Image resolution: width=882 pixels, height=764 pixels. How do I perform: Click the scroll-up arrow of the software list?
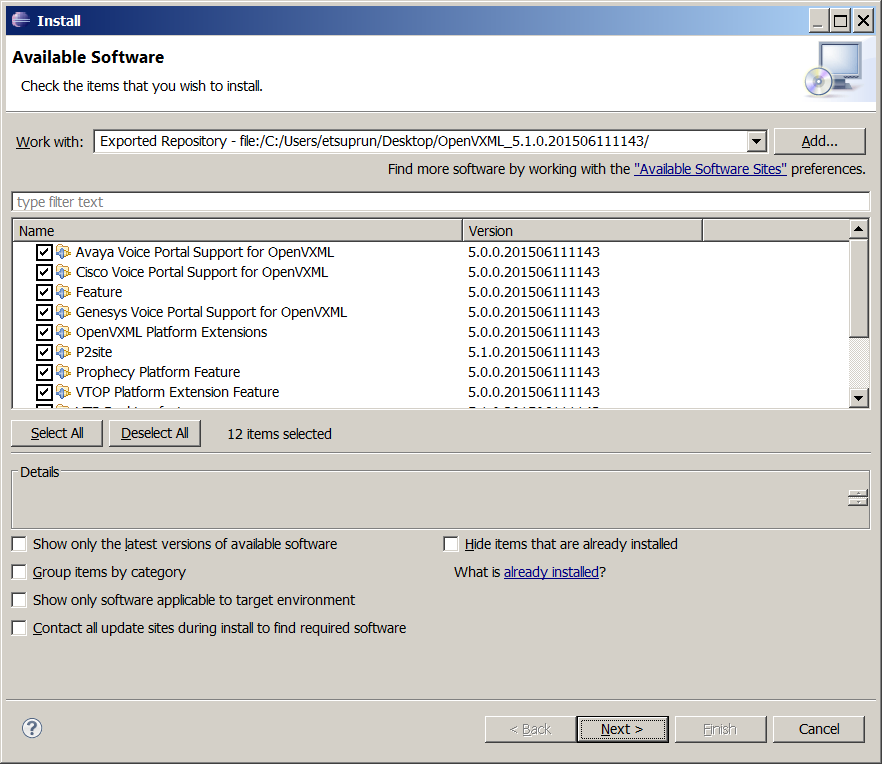click(x=858, y=229)
